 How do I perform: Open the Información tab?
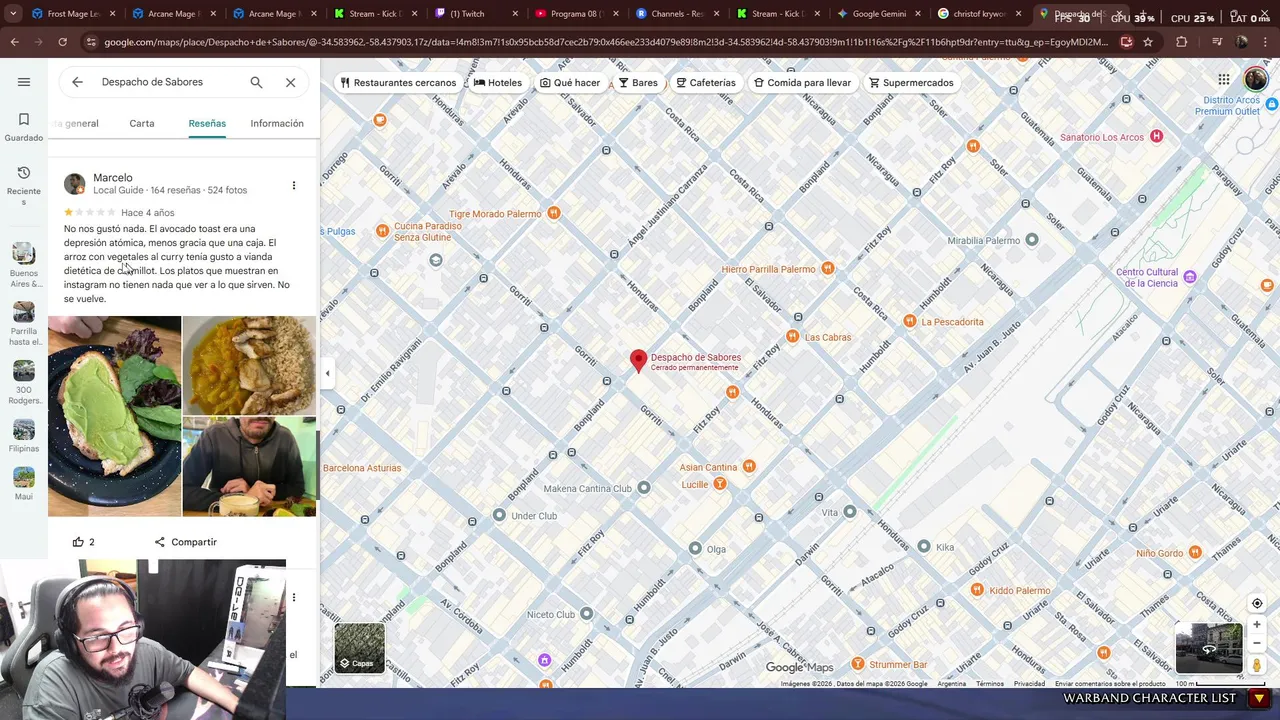(x=277, y=123)
